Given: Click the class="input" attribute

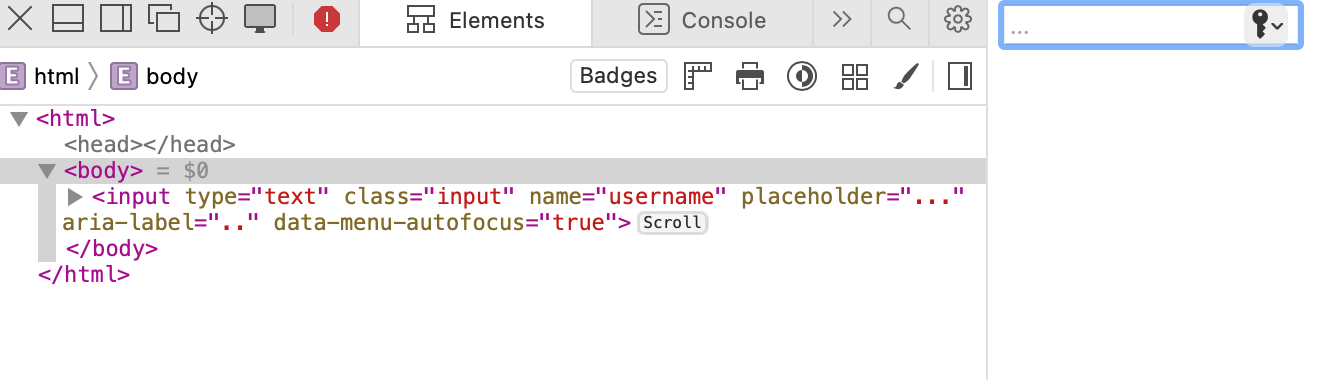Looking at the screenshot, I should tap(429, 197).
